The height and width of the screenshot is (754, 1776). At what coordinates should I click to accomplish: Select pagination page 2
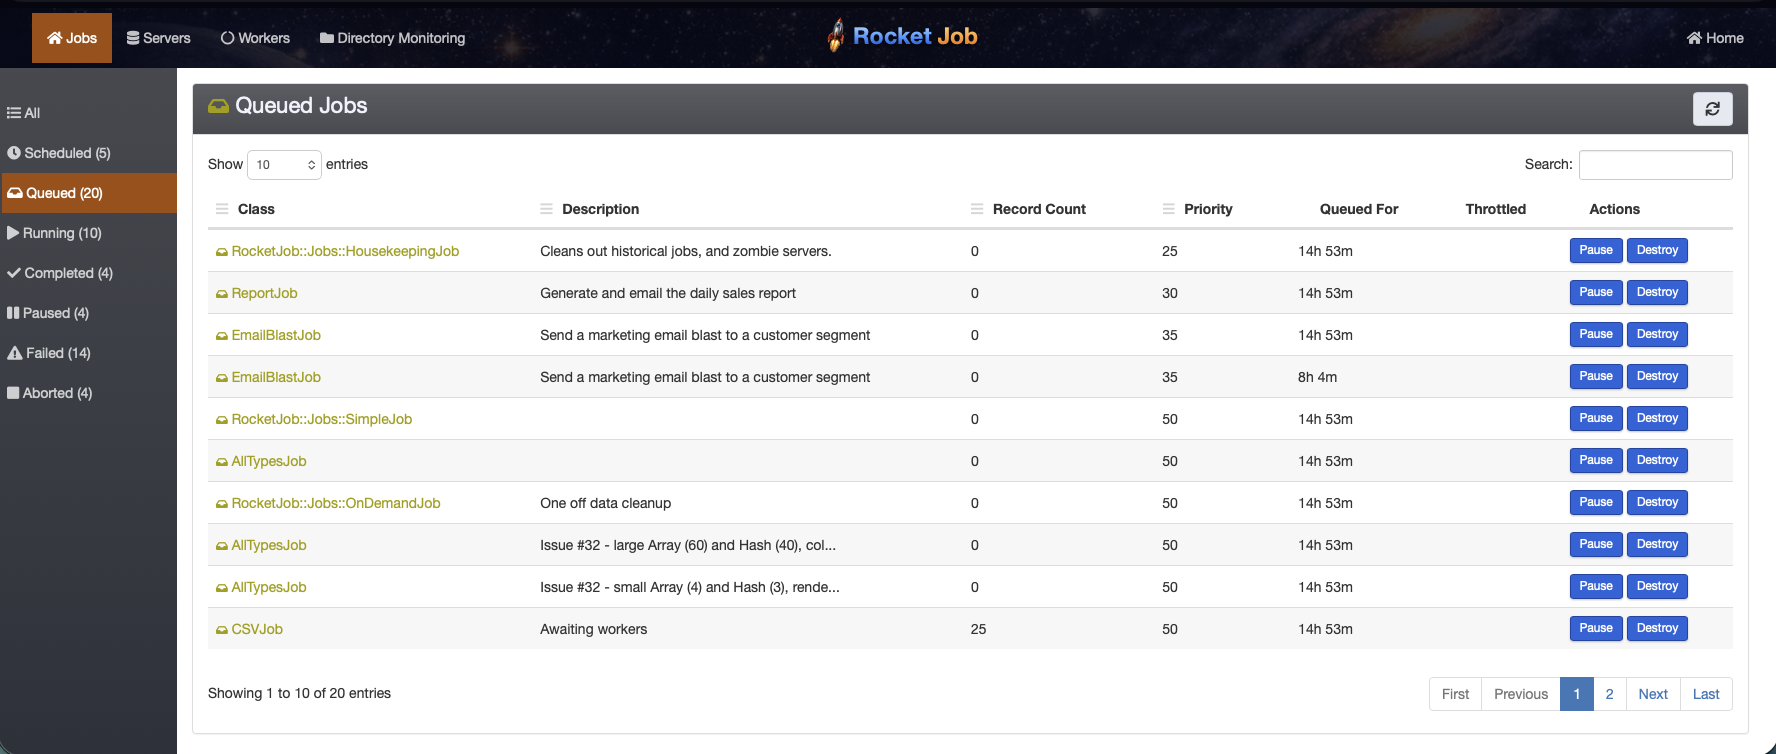point(1609,694)
